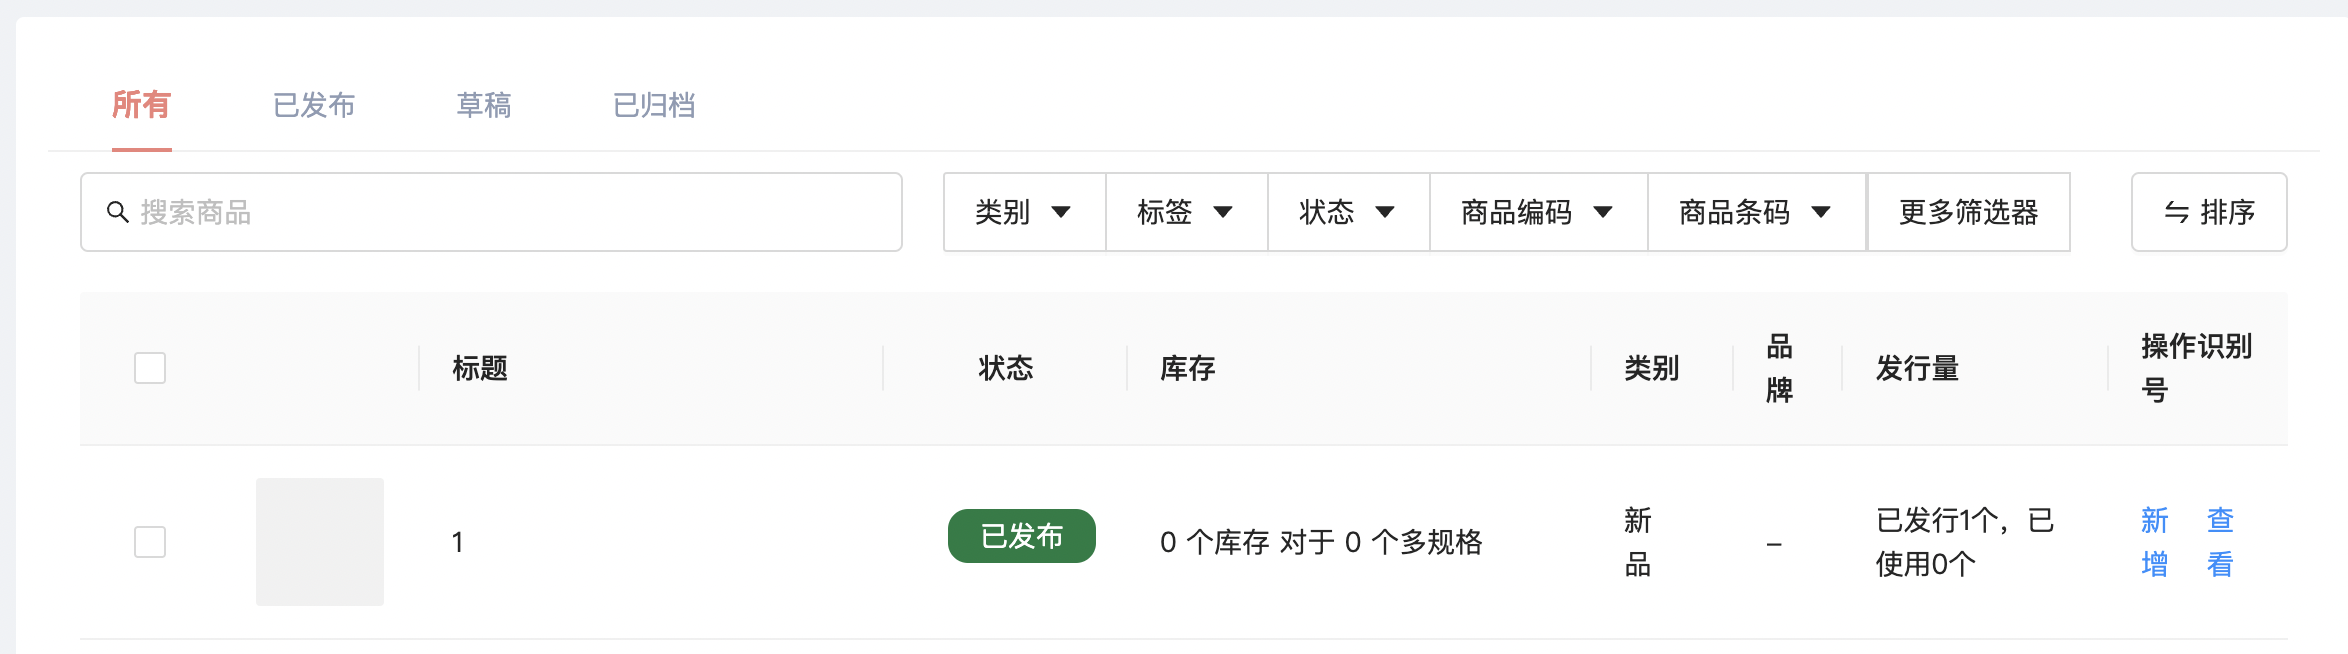Click the search magnifier icon
Screen dimensions: 2348x654
coord(118,212)
